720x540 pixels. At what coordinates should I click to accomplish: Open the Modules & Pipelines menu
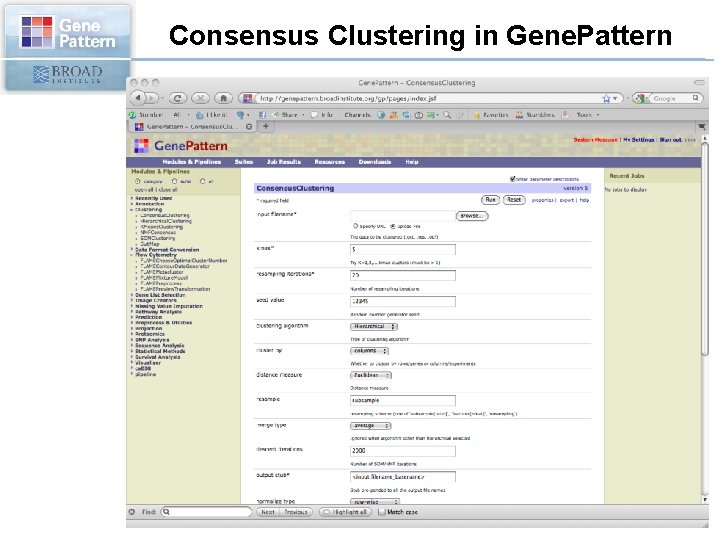pyautogui.click(x=191, y=162)
